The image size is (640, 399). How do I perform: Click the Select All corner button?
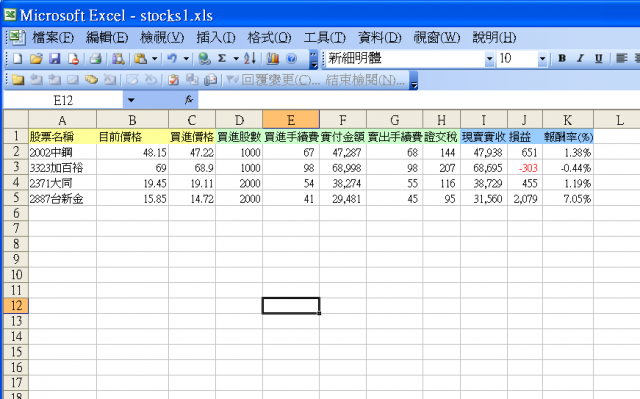(x=16, y=120)
